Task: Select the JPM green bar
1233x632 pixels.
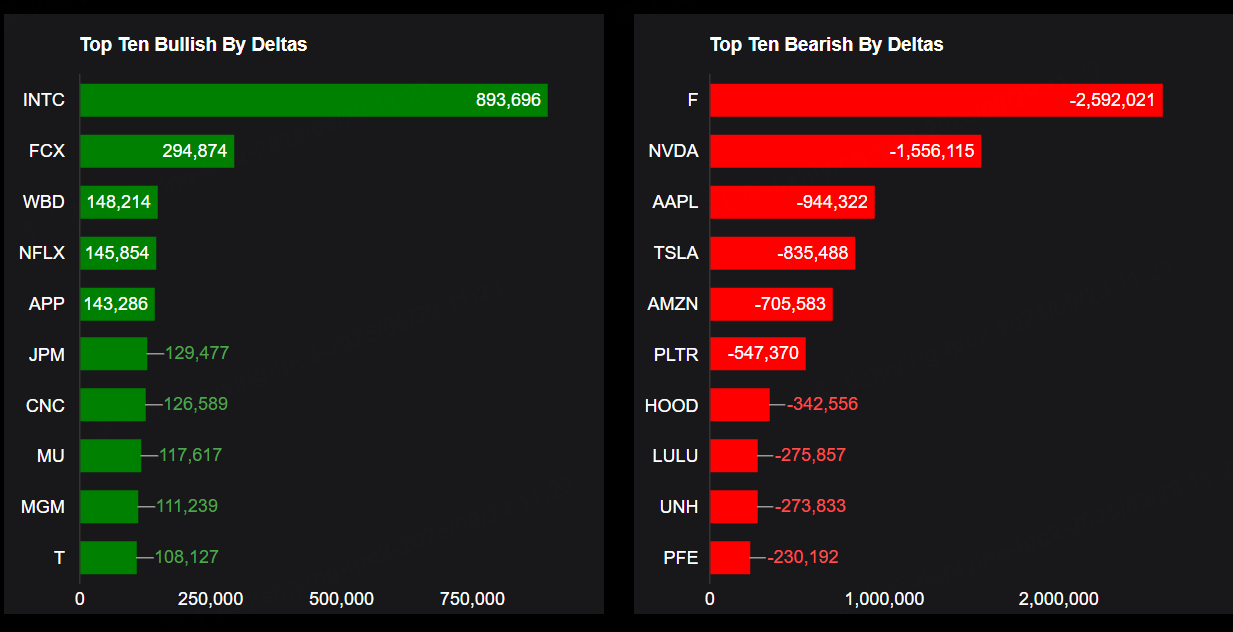Action: (113, 354)
